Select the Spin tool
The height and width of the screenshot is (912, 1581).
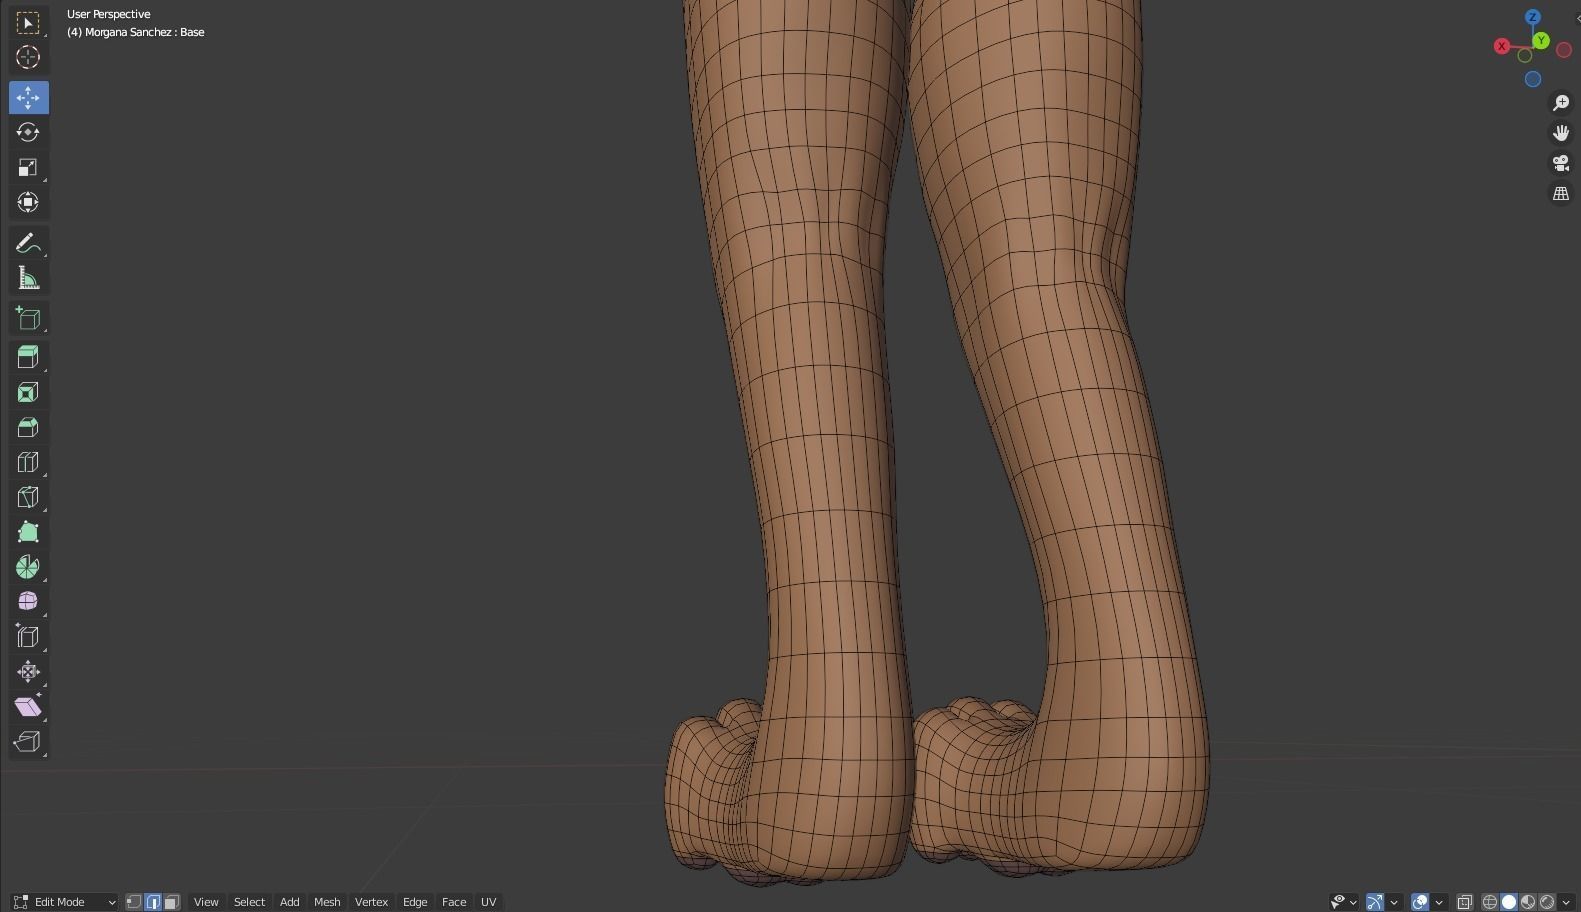pos(28,567)
